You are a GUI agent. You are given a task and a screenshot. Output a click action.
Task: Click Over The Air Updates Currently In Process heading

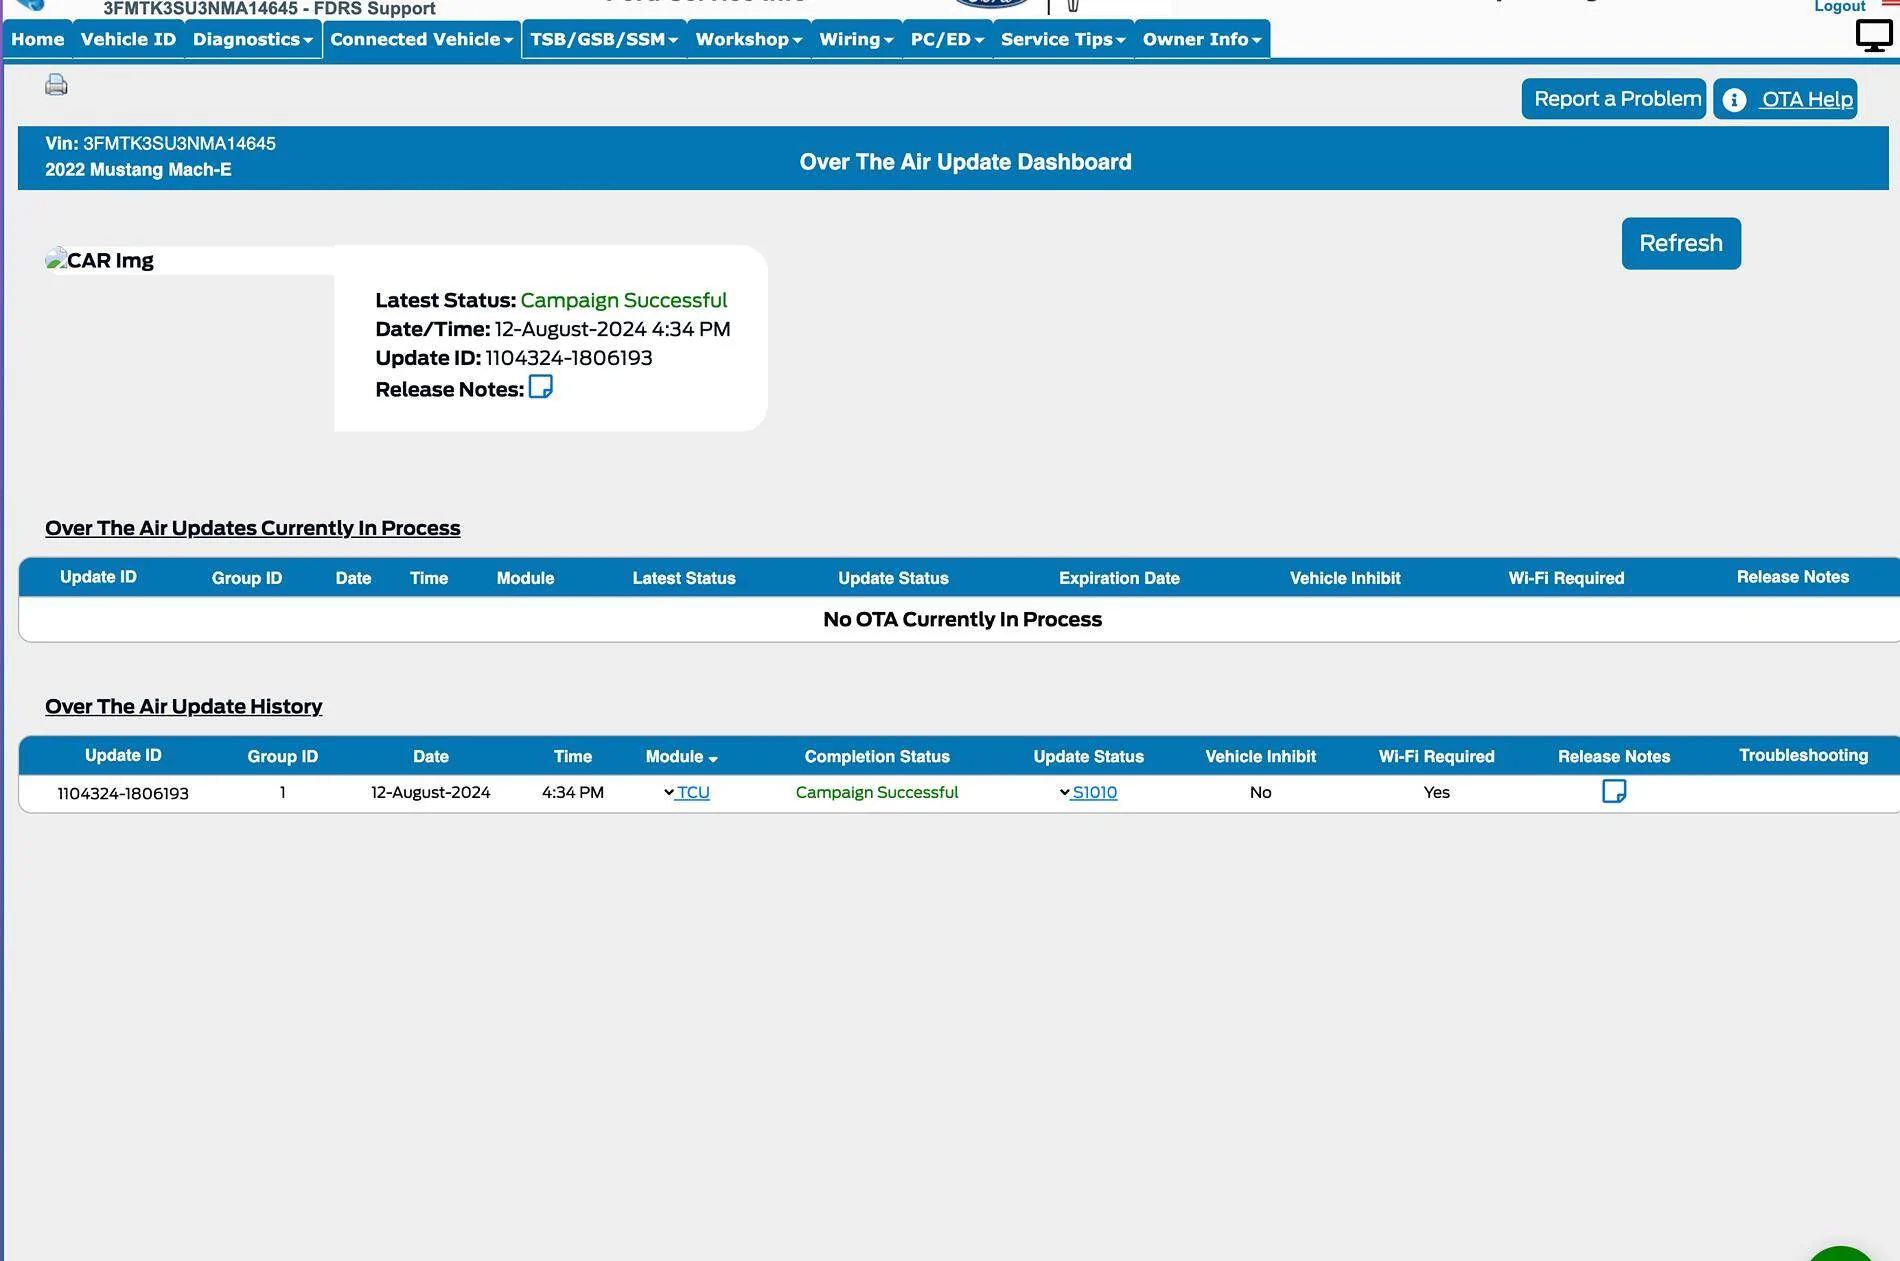coord(252,528)
